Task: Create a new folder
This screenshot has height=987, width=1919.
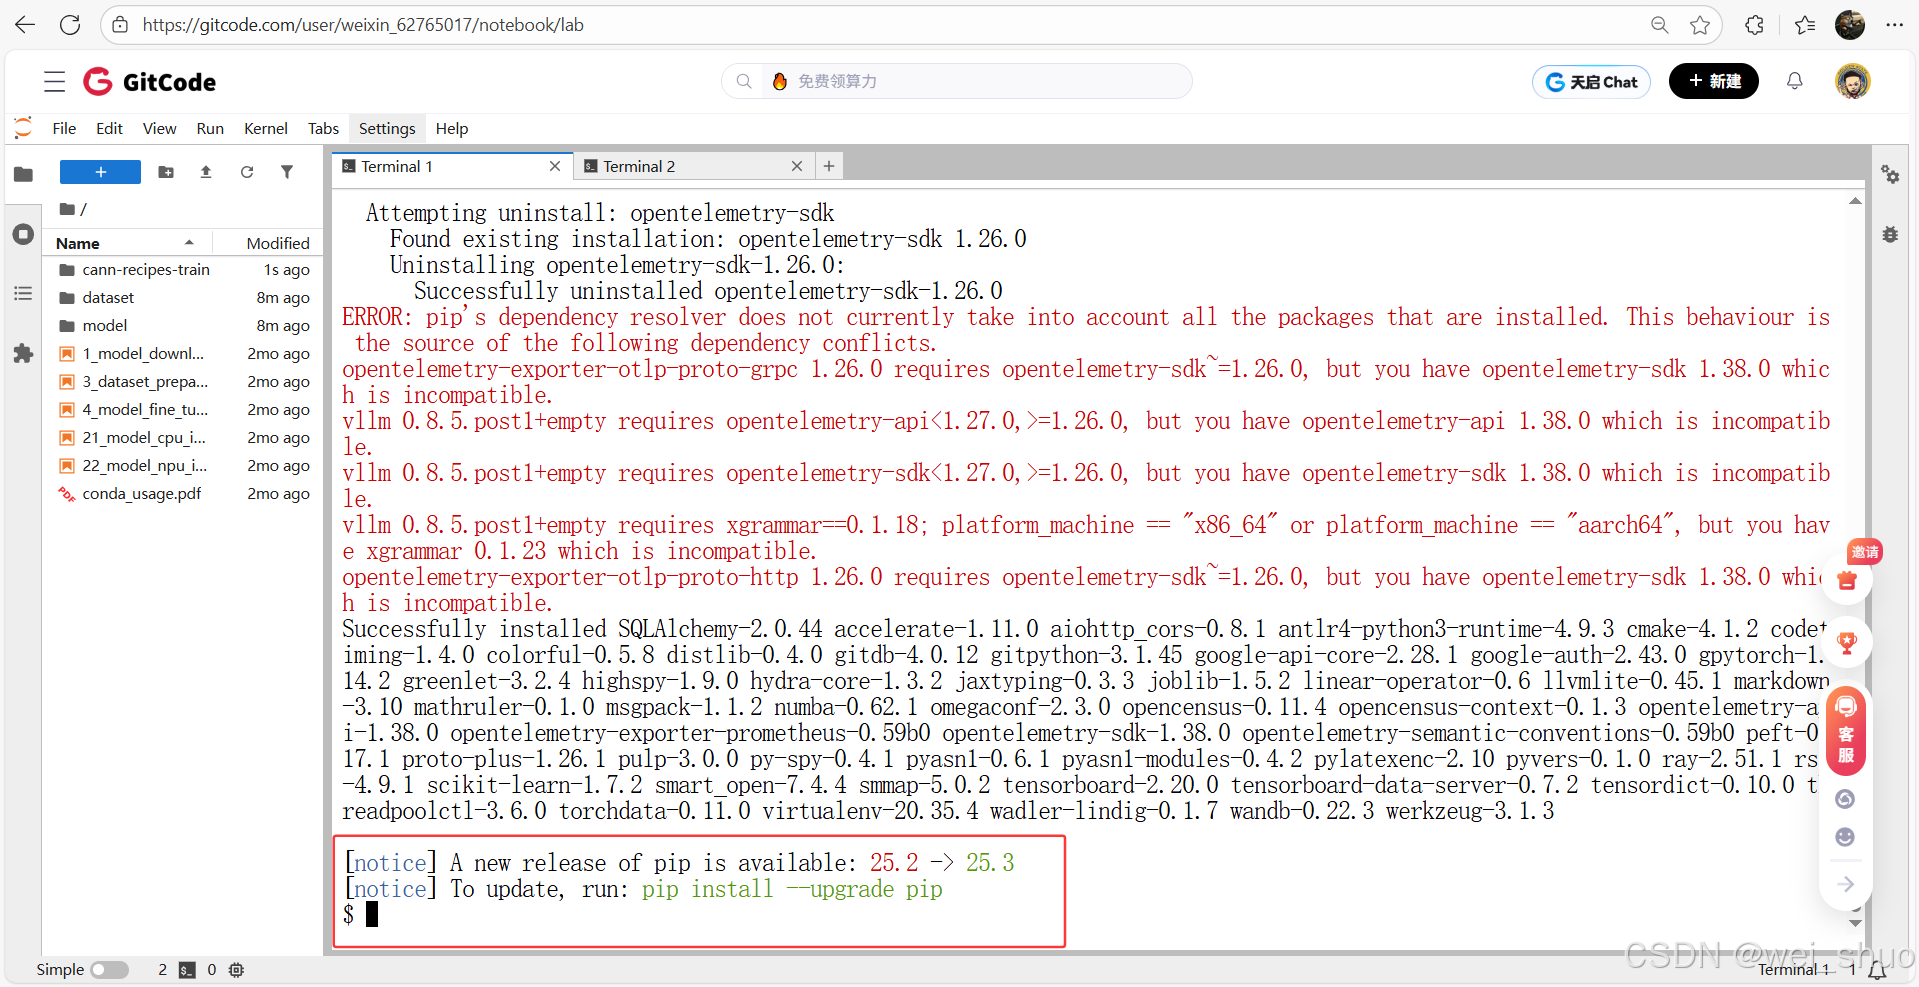Action: [166, 172]
